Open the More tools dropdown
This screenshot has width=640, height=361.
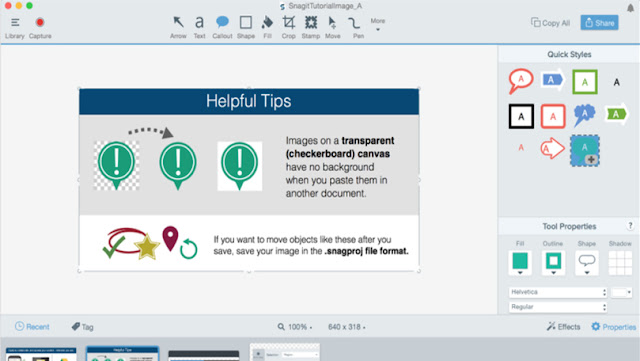coord(378,24)
